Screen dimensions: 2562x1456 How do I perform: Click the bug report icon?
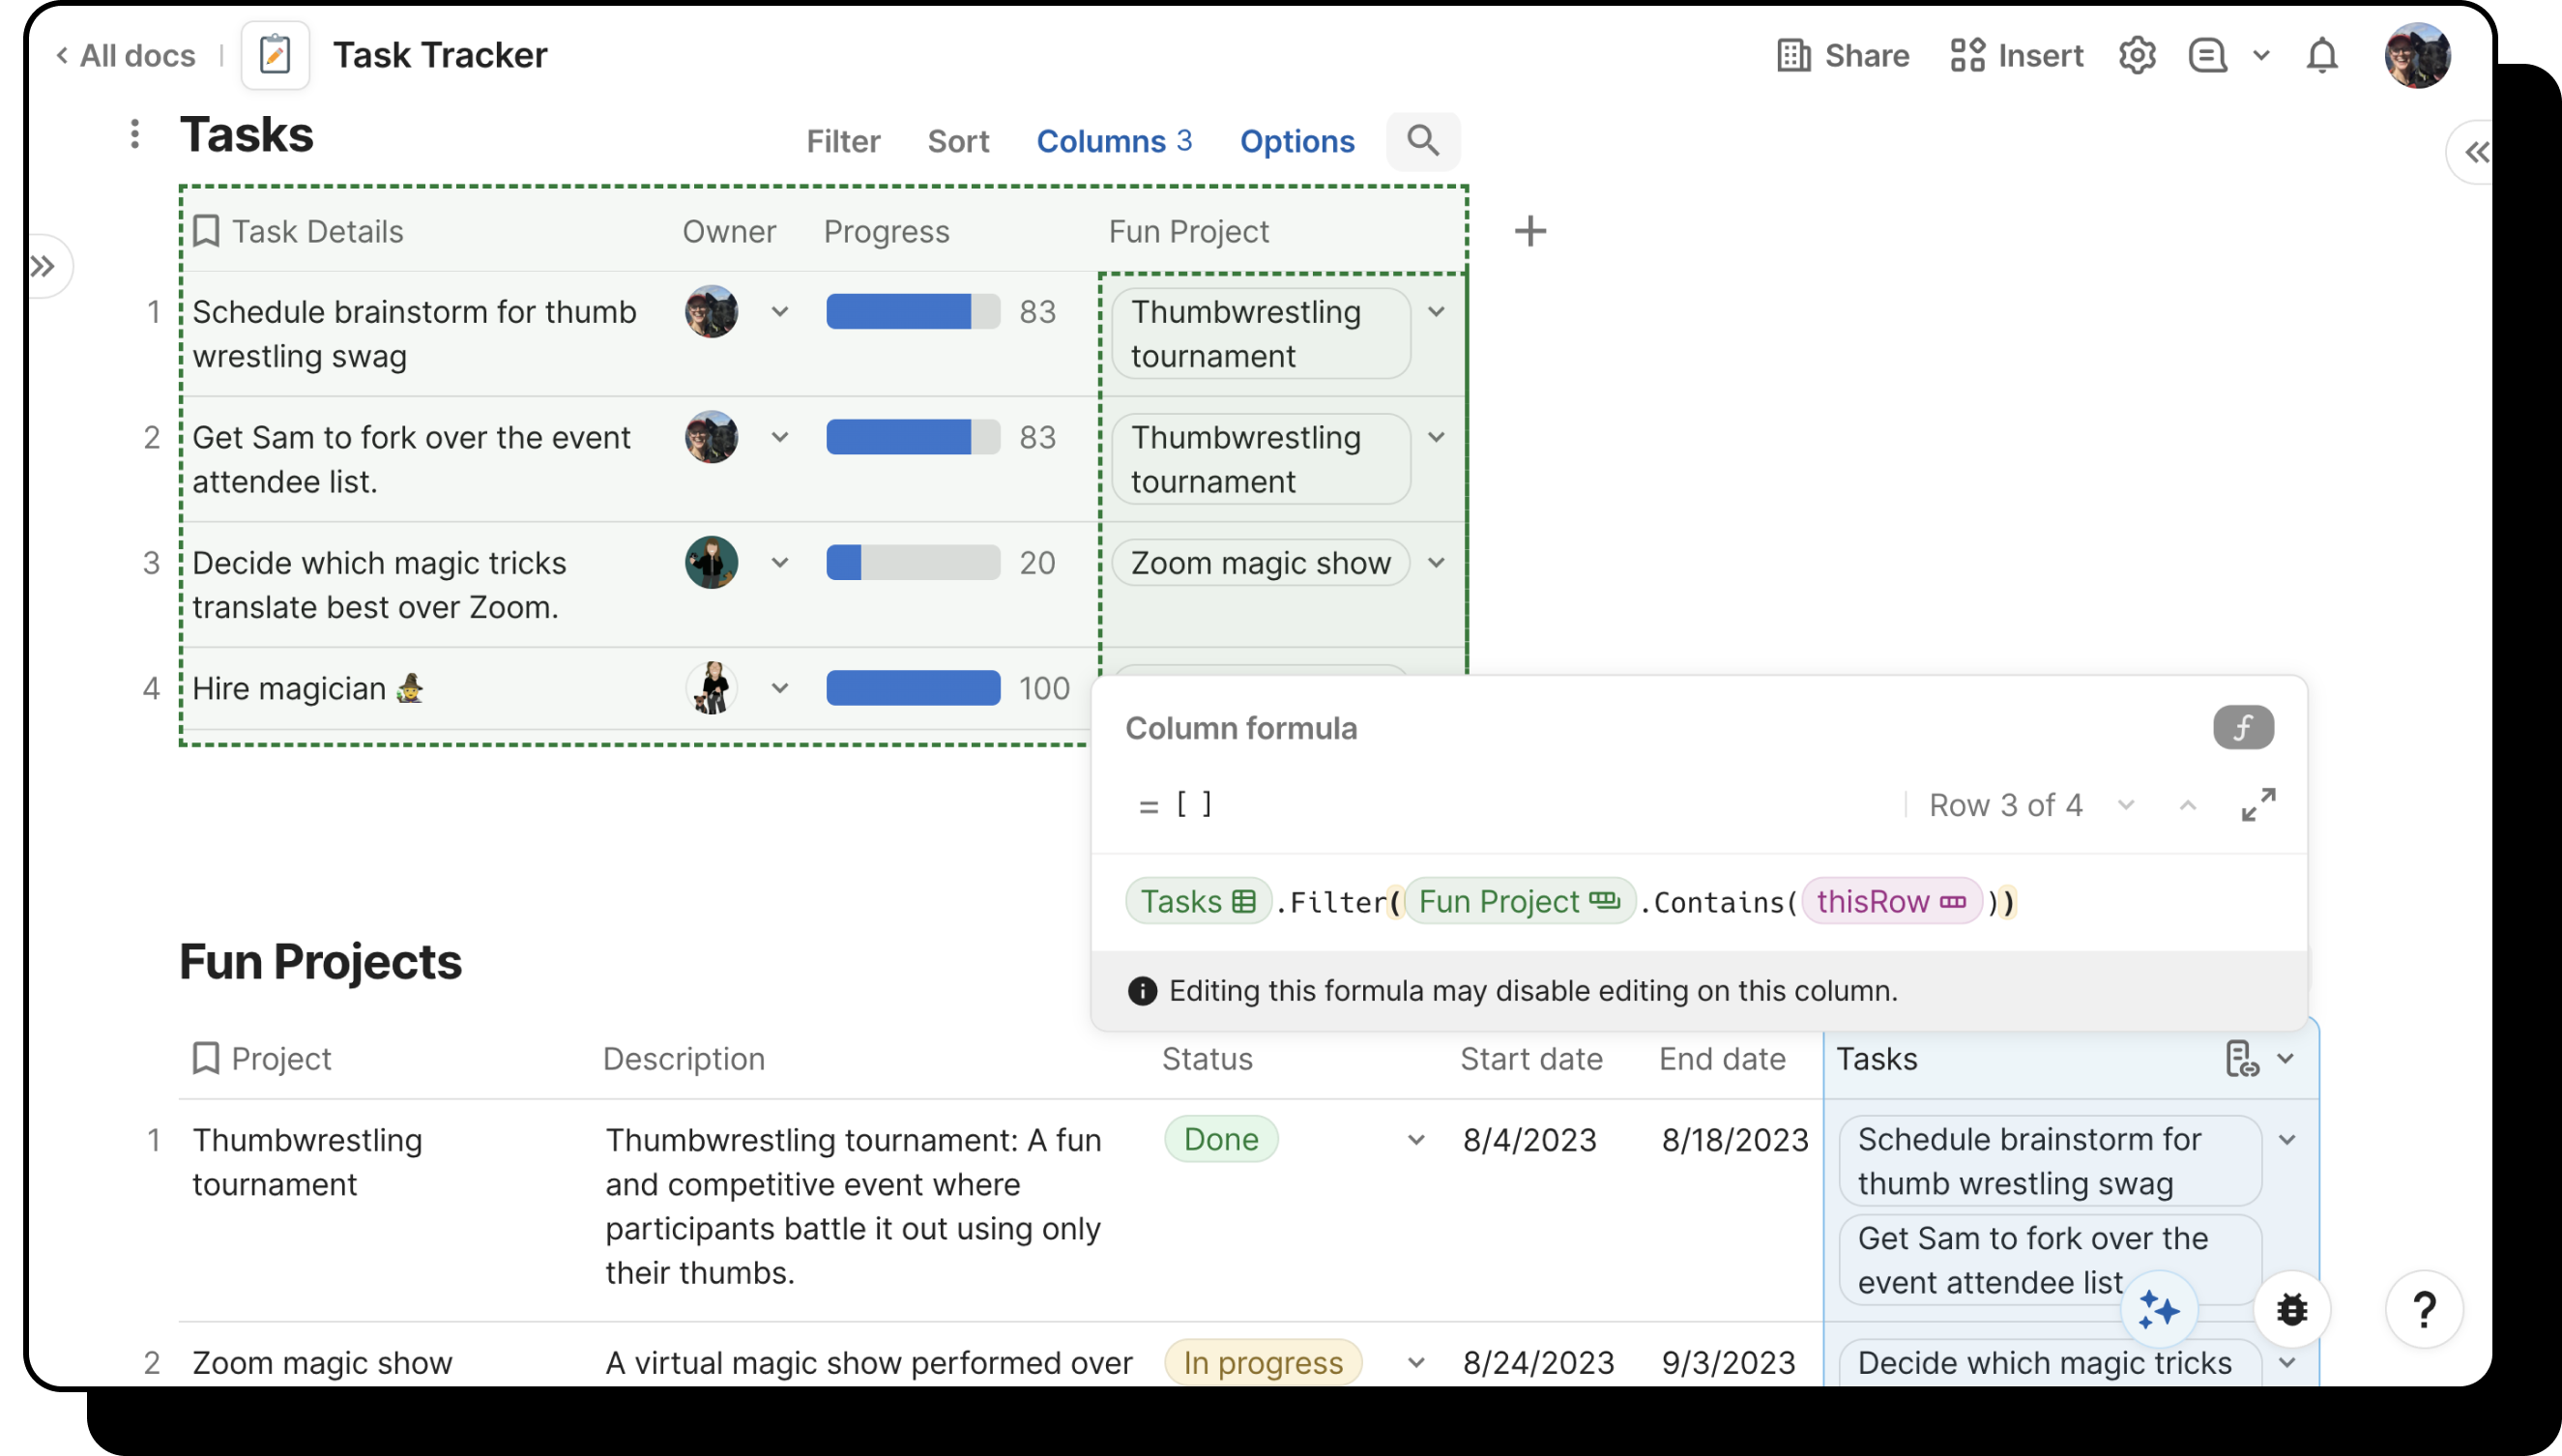[2291, 1309]
